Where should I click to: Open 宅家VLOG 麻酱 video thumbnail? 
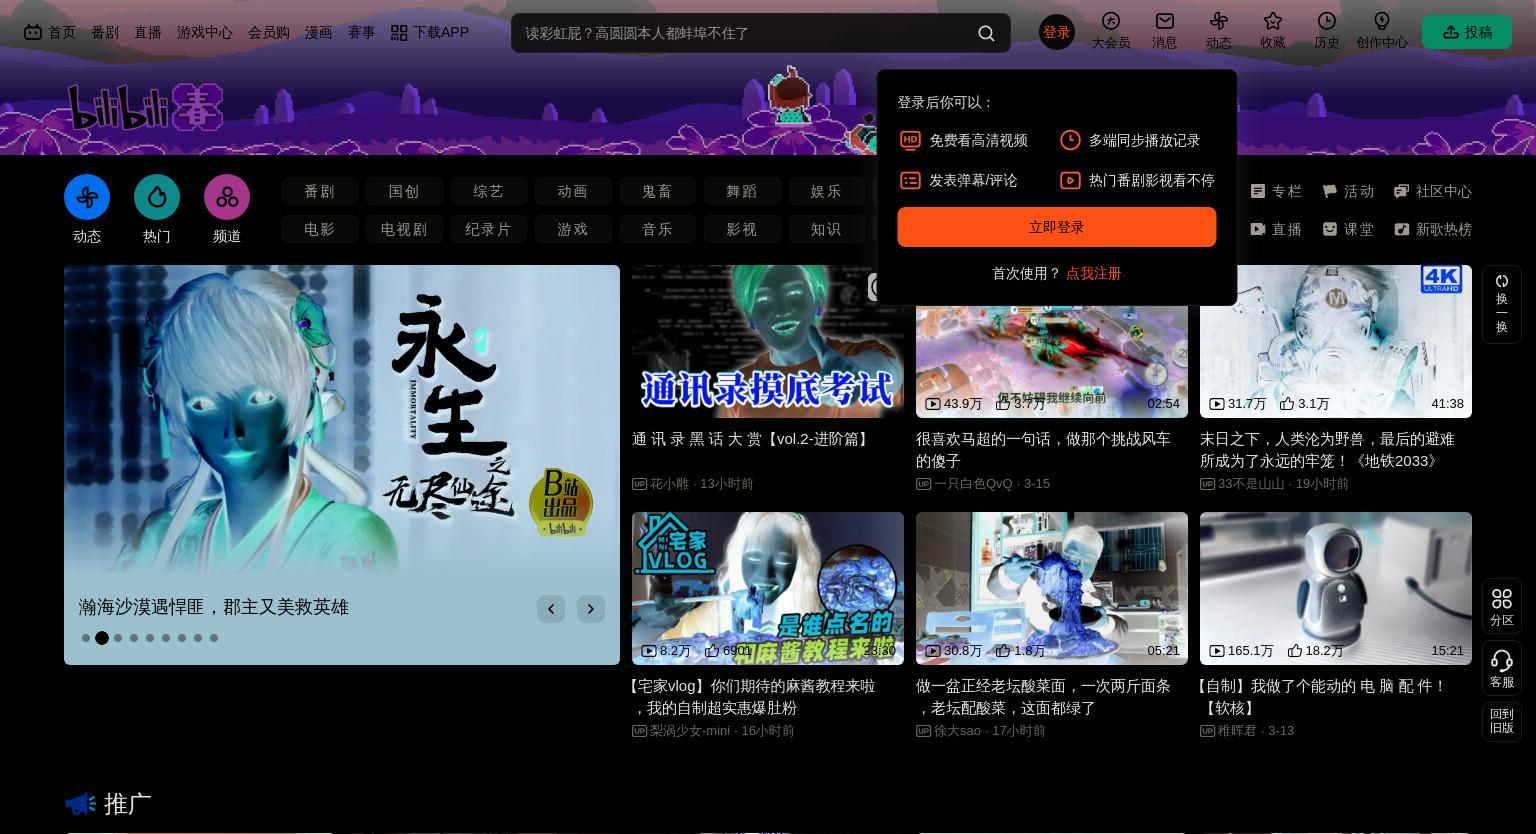tap(768, 588)
